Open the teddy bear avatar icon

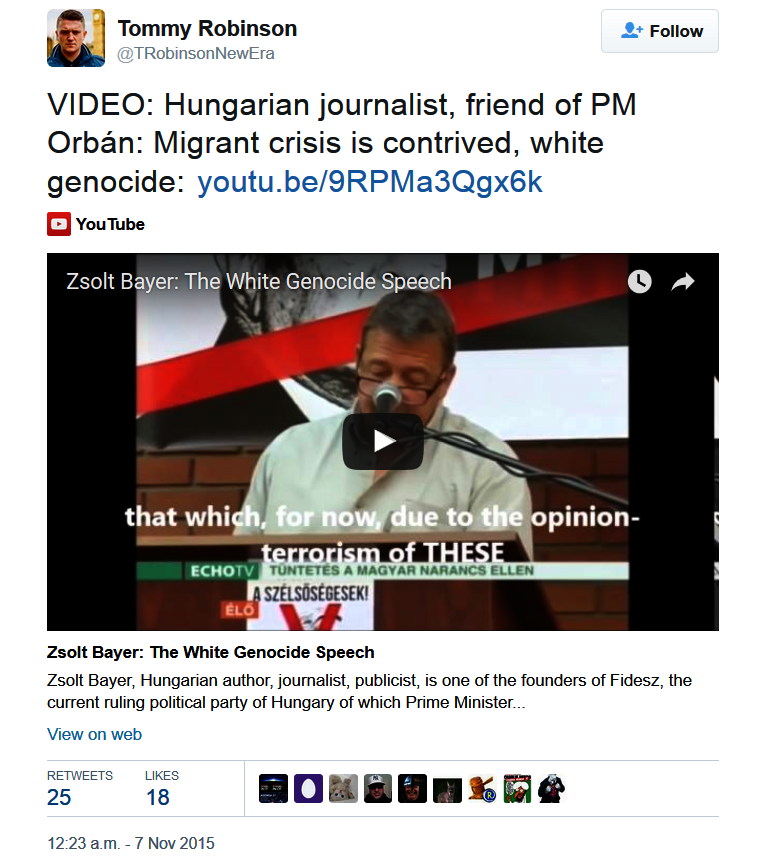343,788
